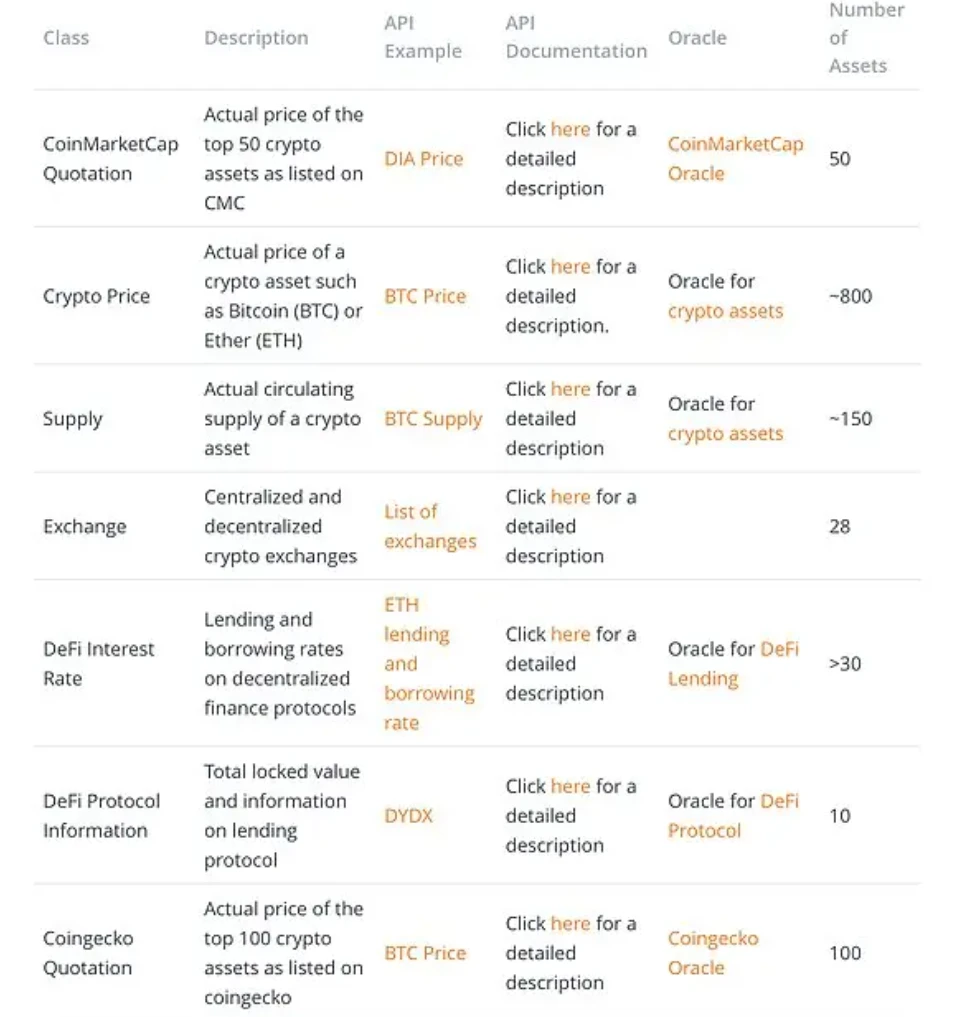Click the DeFi Lending oracle link
The width and height of the screenshot is (975, 1017).
[x=732, y=664]
